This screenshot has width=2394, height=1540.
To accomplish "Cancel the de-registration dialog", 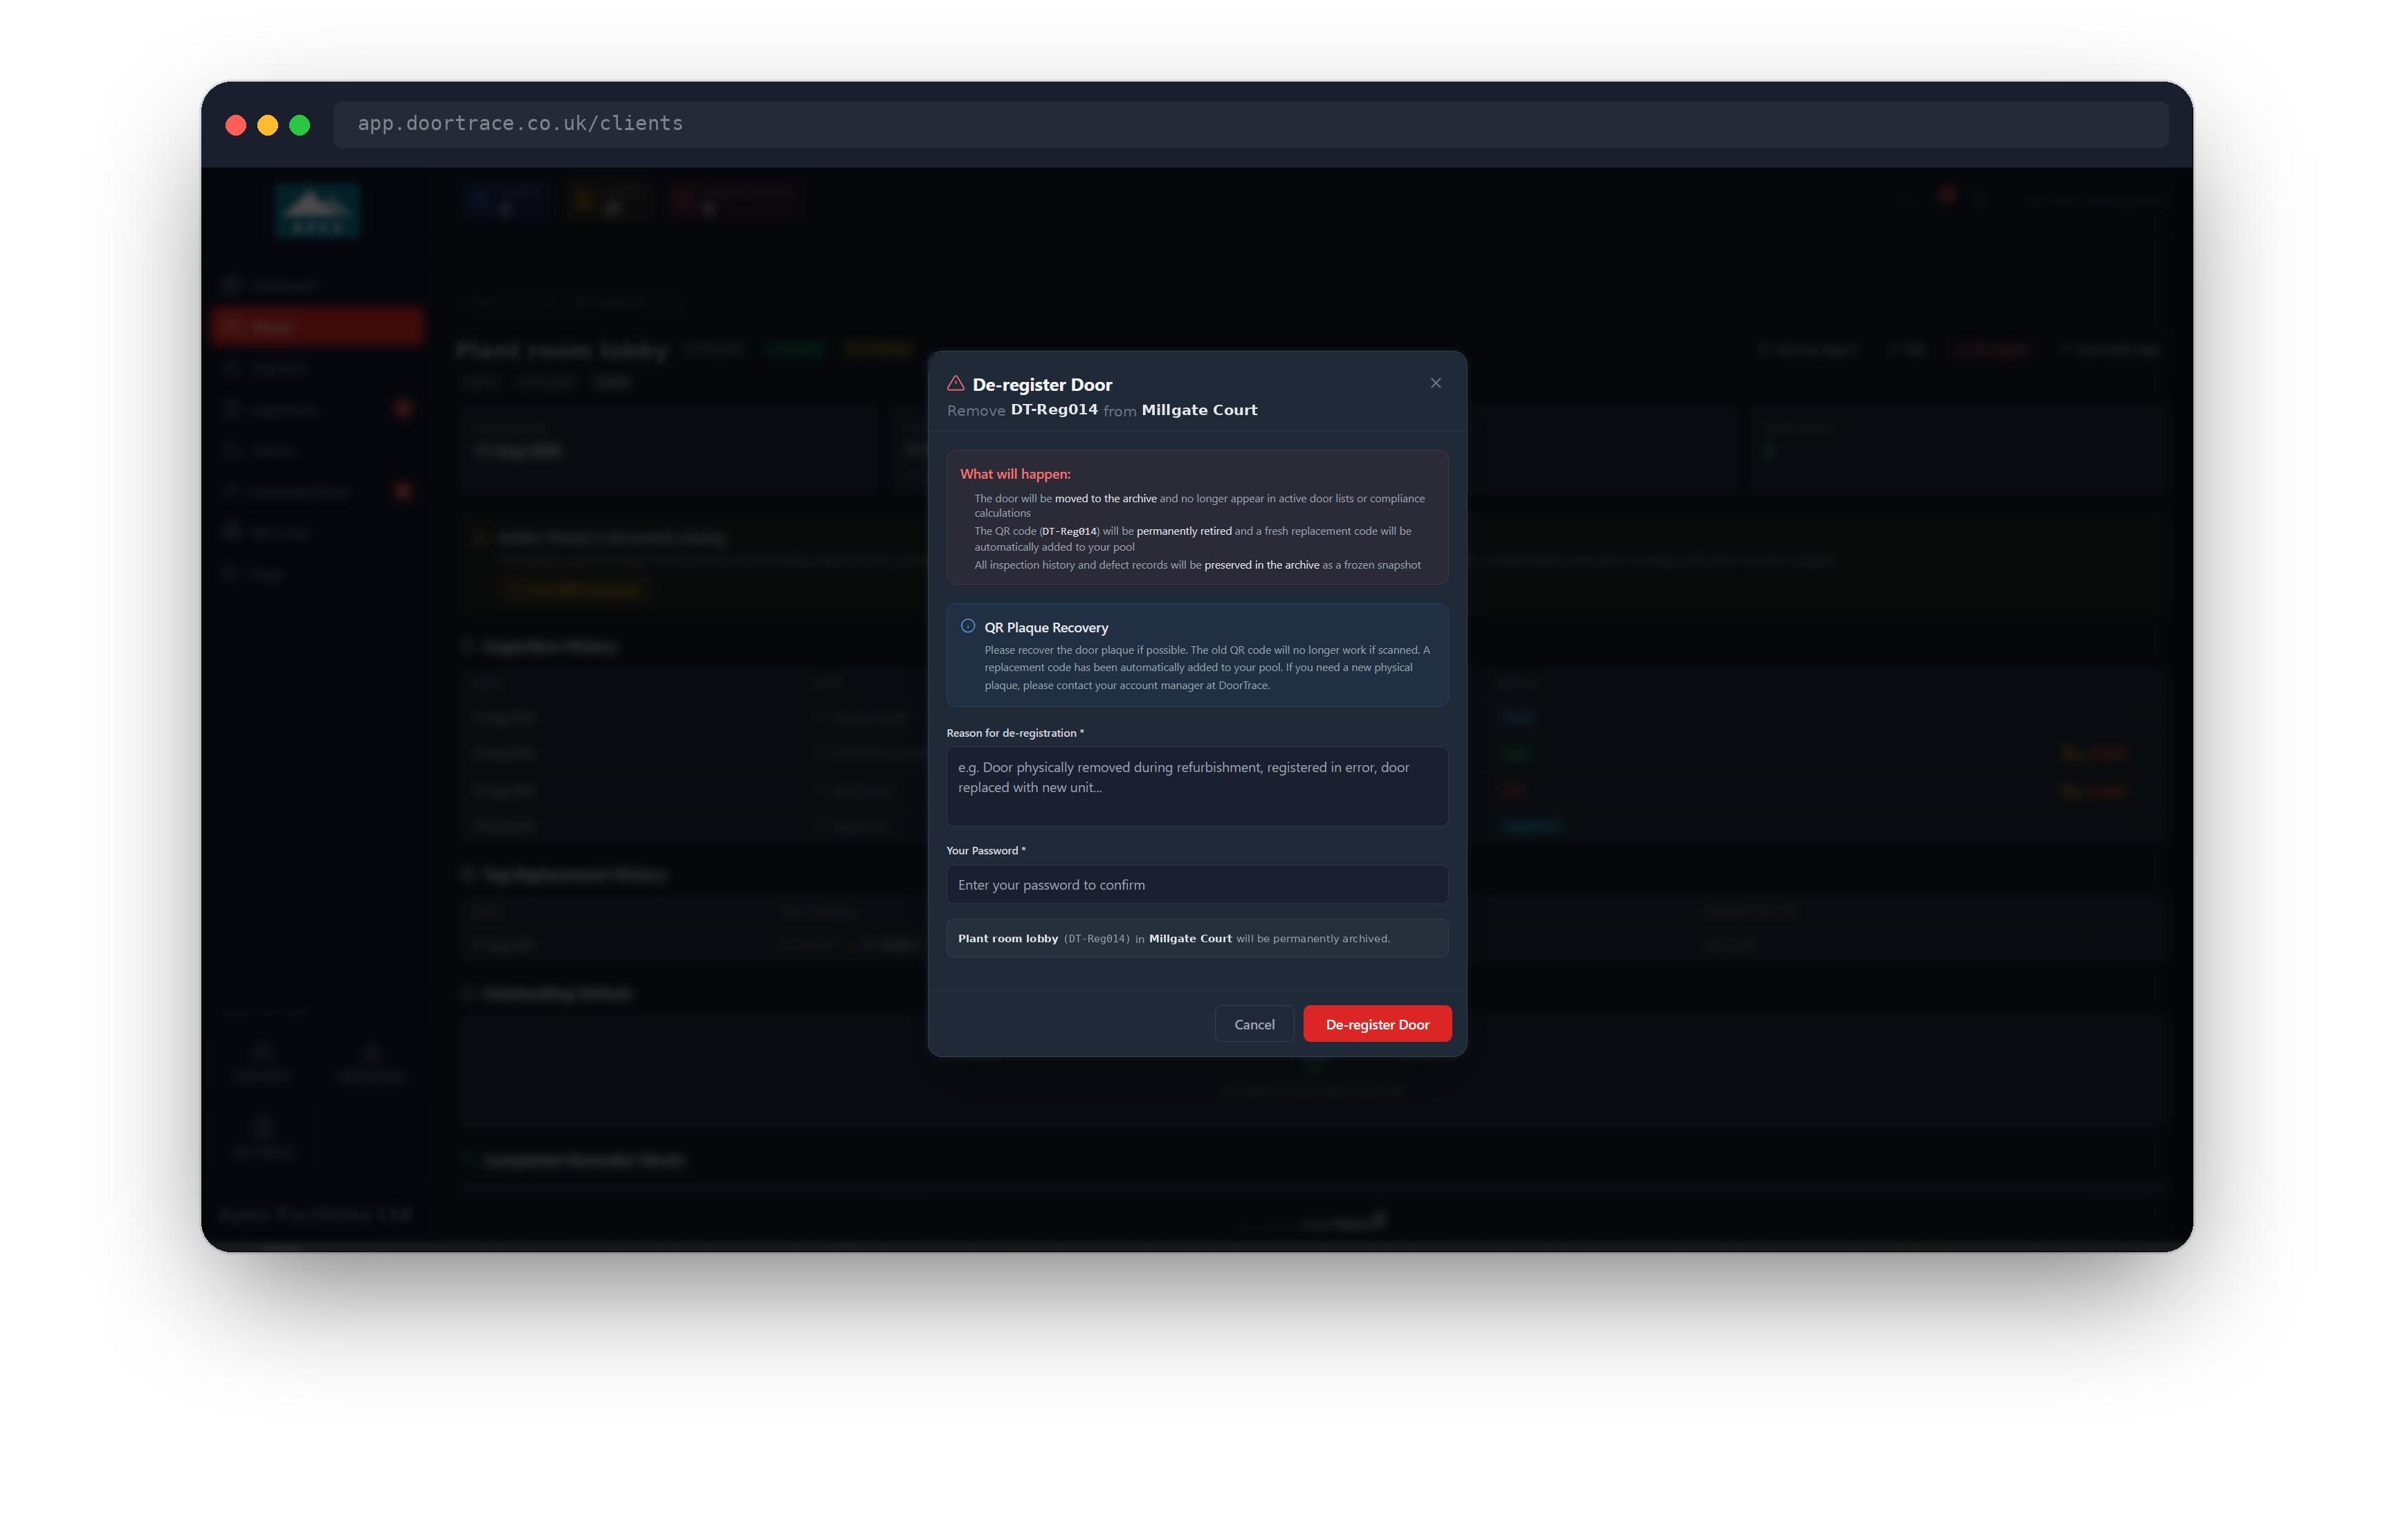I will tap(1254, 1024).
